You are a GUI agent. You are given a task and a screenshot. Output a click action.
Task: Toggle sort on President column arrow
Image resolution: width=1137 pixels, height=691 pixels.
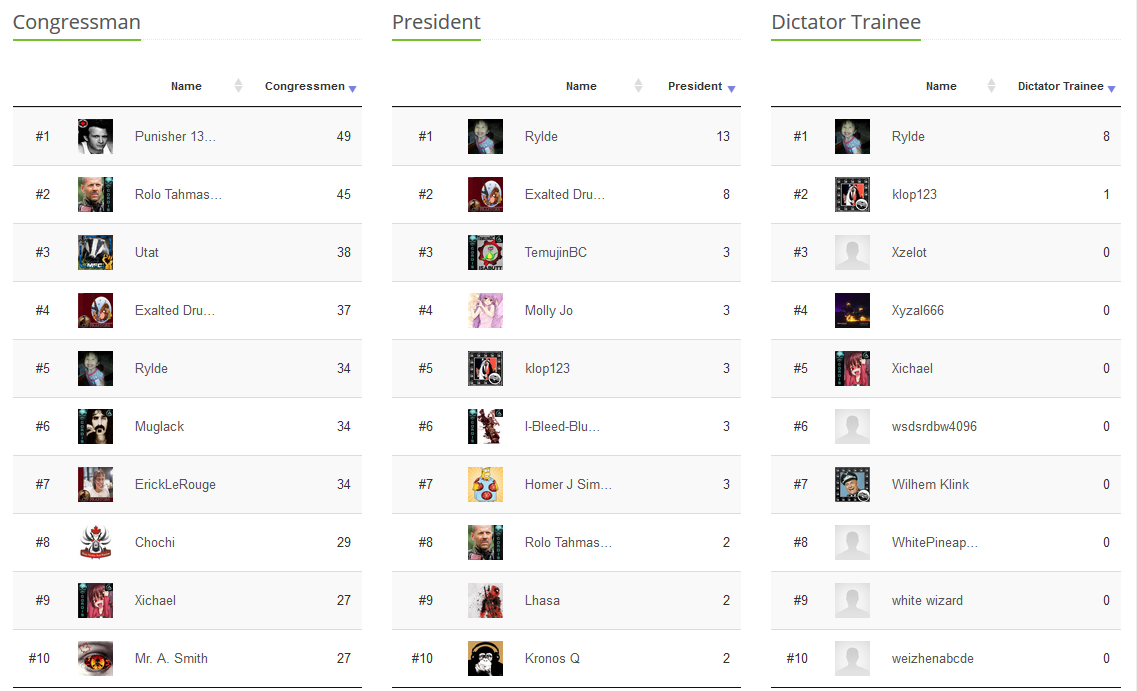731,88
